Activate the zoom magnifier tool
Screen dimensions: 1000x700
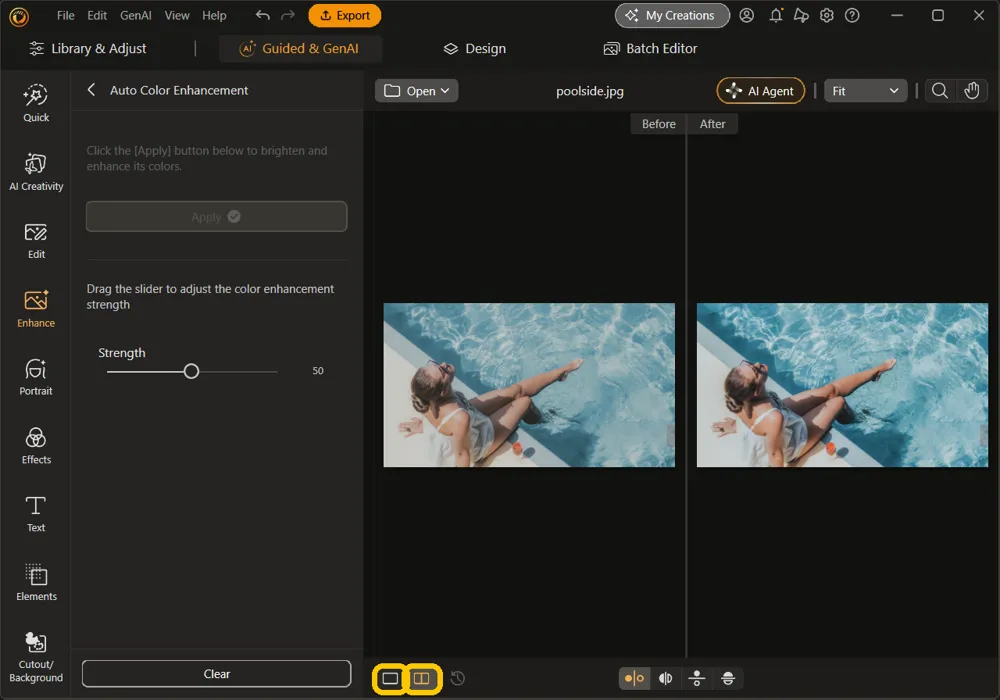click(x=939, y=91)
